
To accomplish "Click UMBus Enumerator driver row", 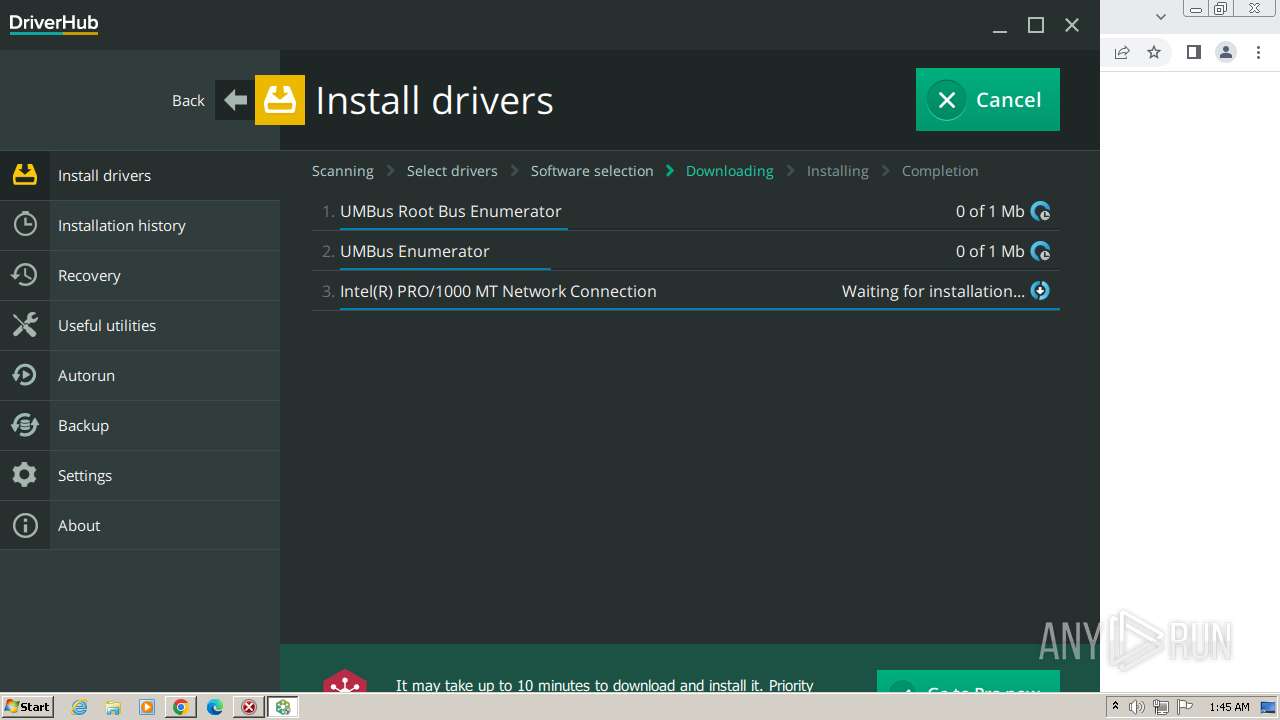I will point(686,251).
